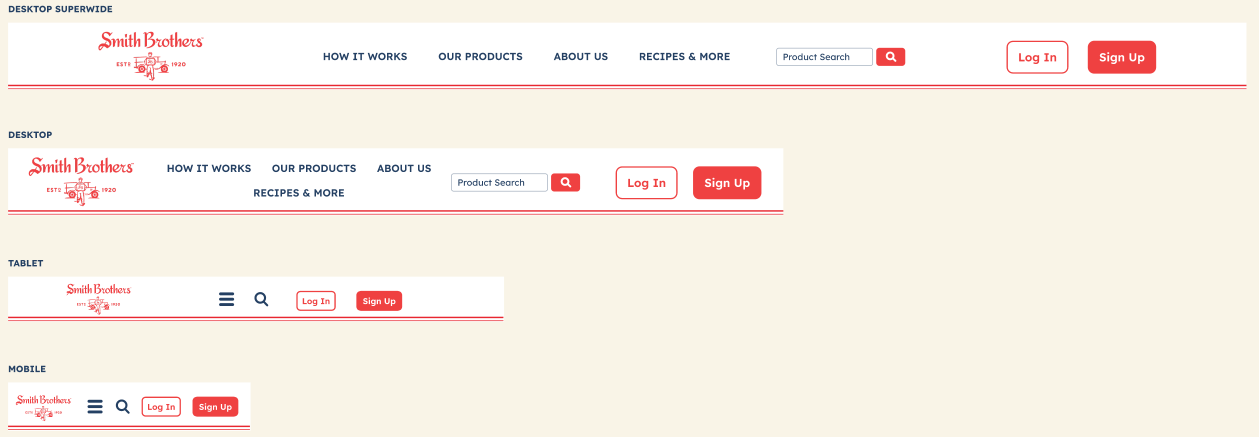Image resolution: width=1259 pixels, height=437 pixels.
Task: Tap Sign Up in the mobile header
Action: [x=215, y=407]
